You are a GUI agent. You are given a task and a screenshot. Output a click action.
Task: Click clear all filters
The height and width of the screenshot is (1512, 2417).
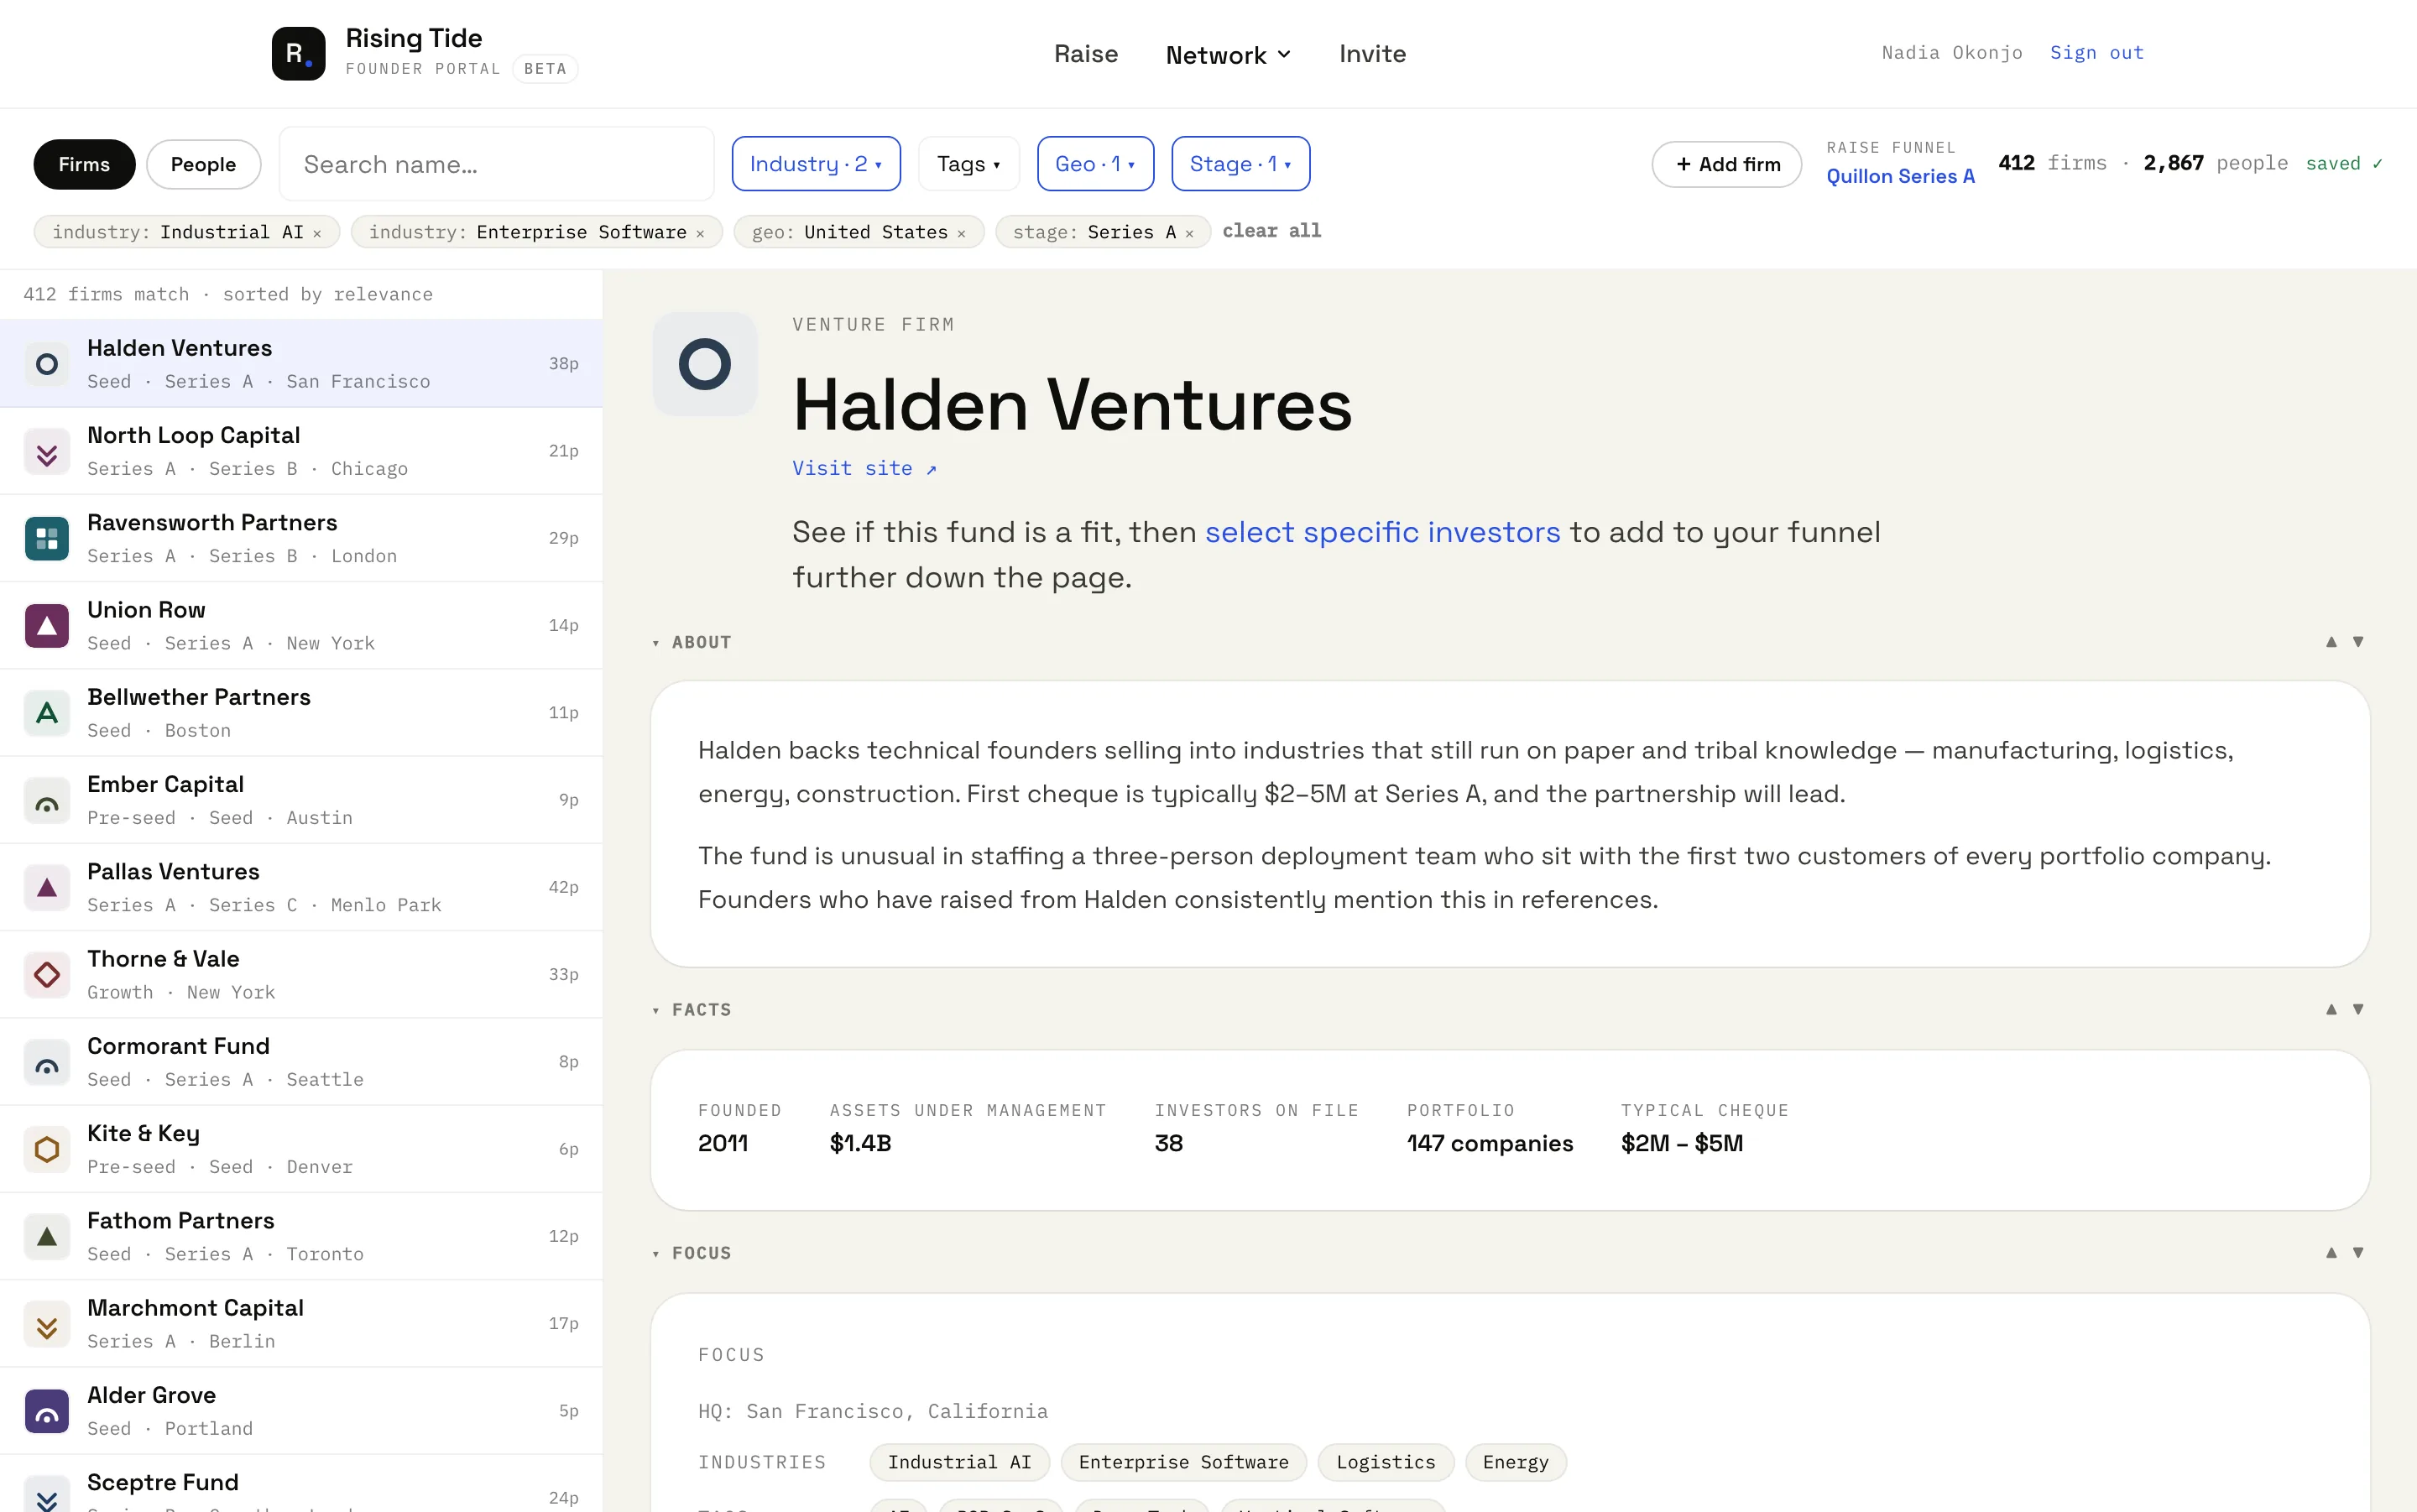1271,231
